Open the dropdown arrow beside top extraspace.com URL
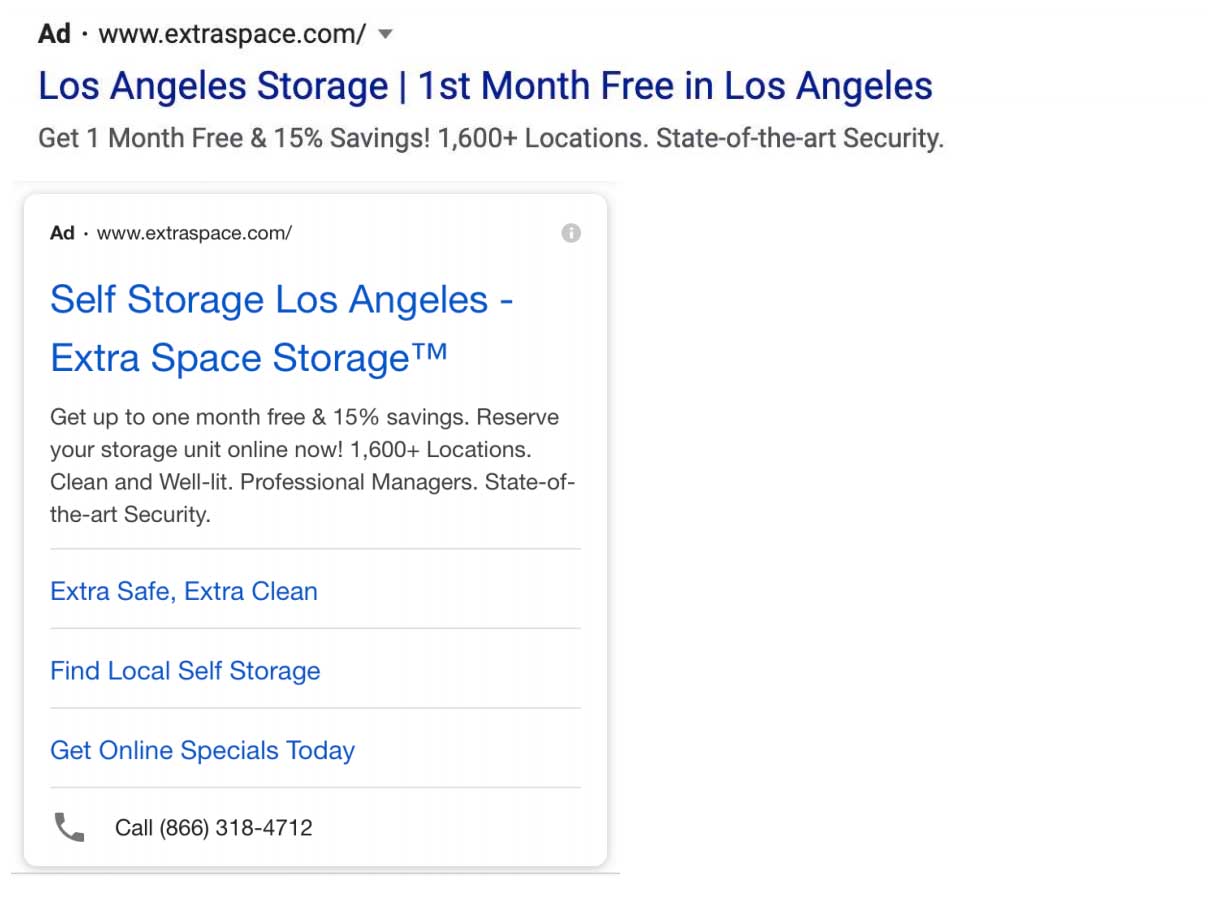 [x=385, y=35]
